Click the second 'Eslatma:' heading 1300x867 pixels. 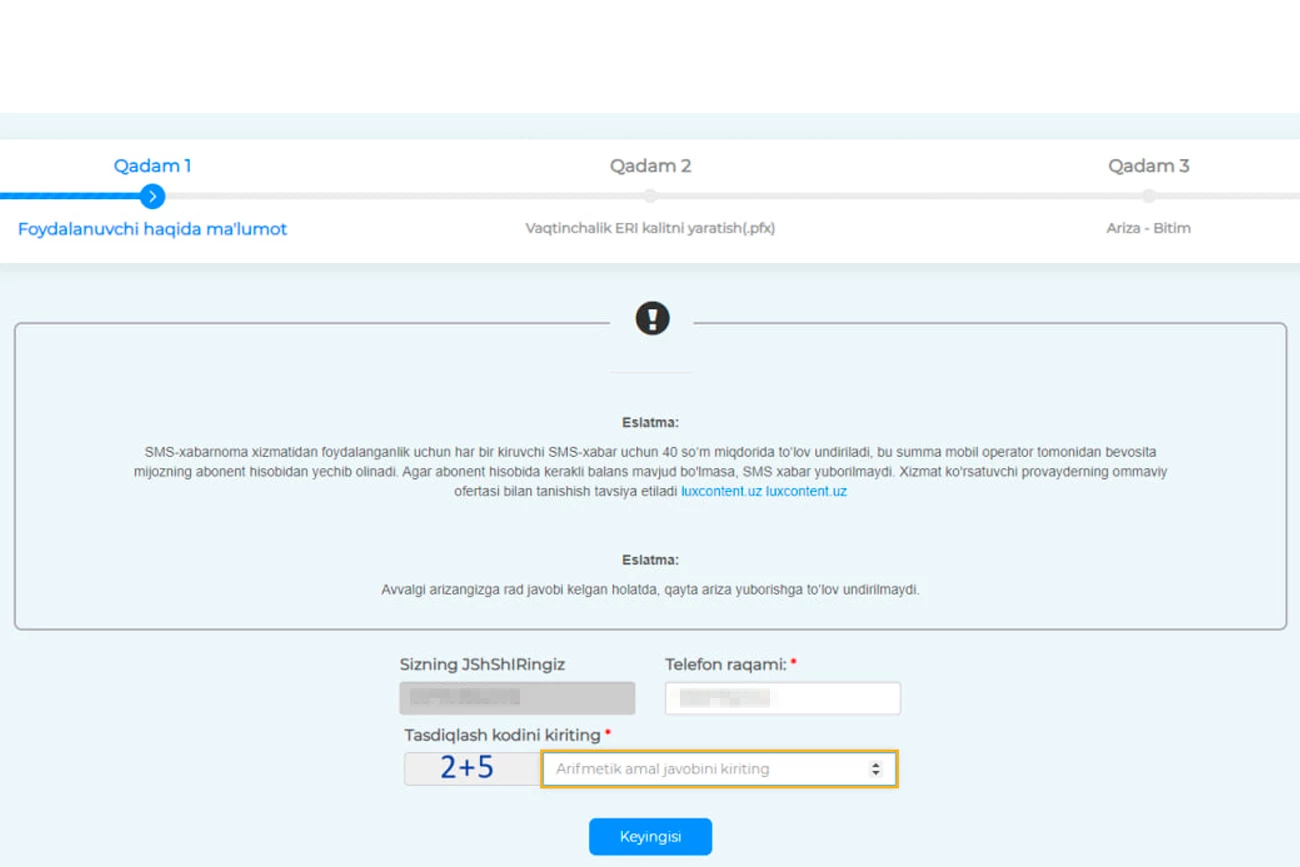[650, 560]
